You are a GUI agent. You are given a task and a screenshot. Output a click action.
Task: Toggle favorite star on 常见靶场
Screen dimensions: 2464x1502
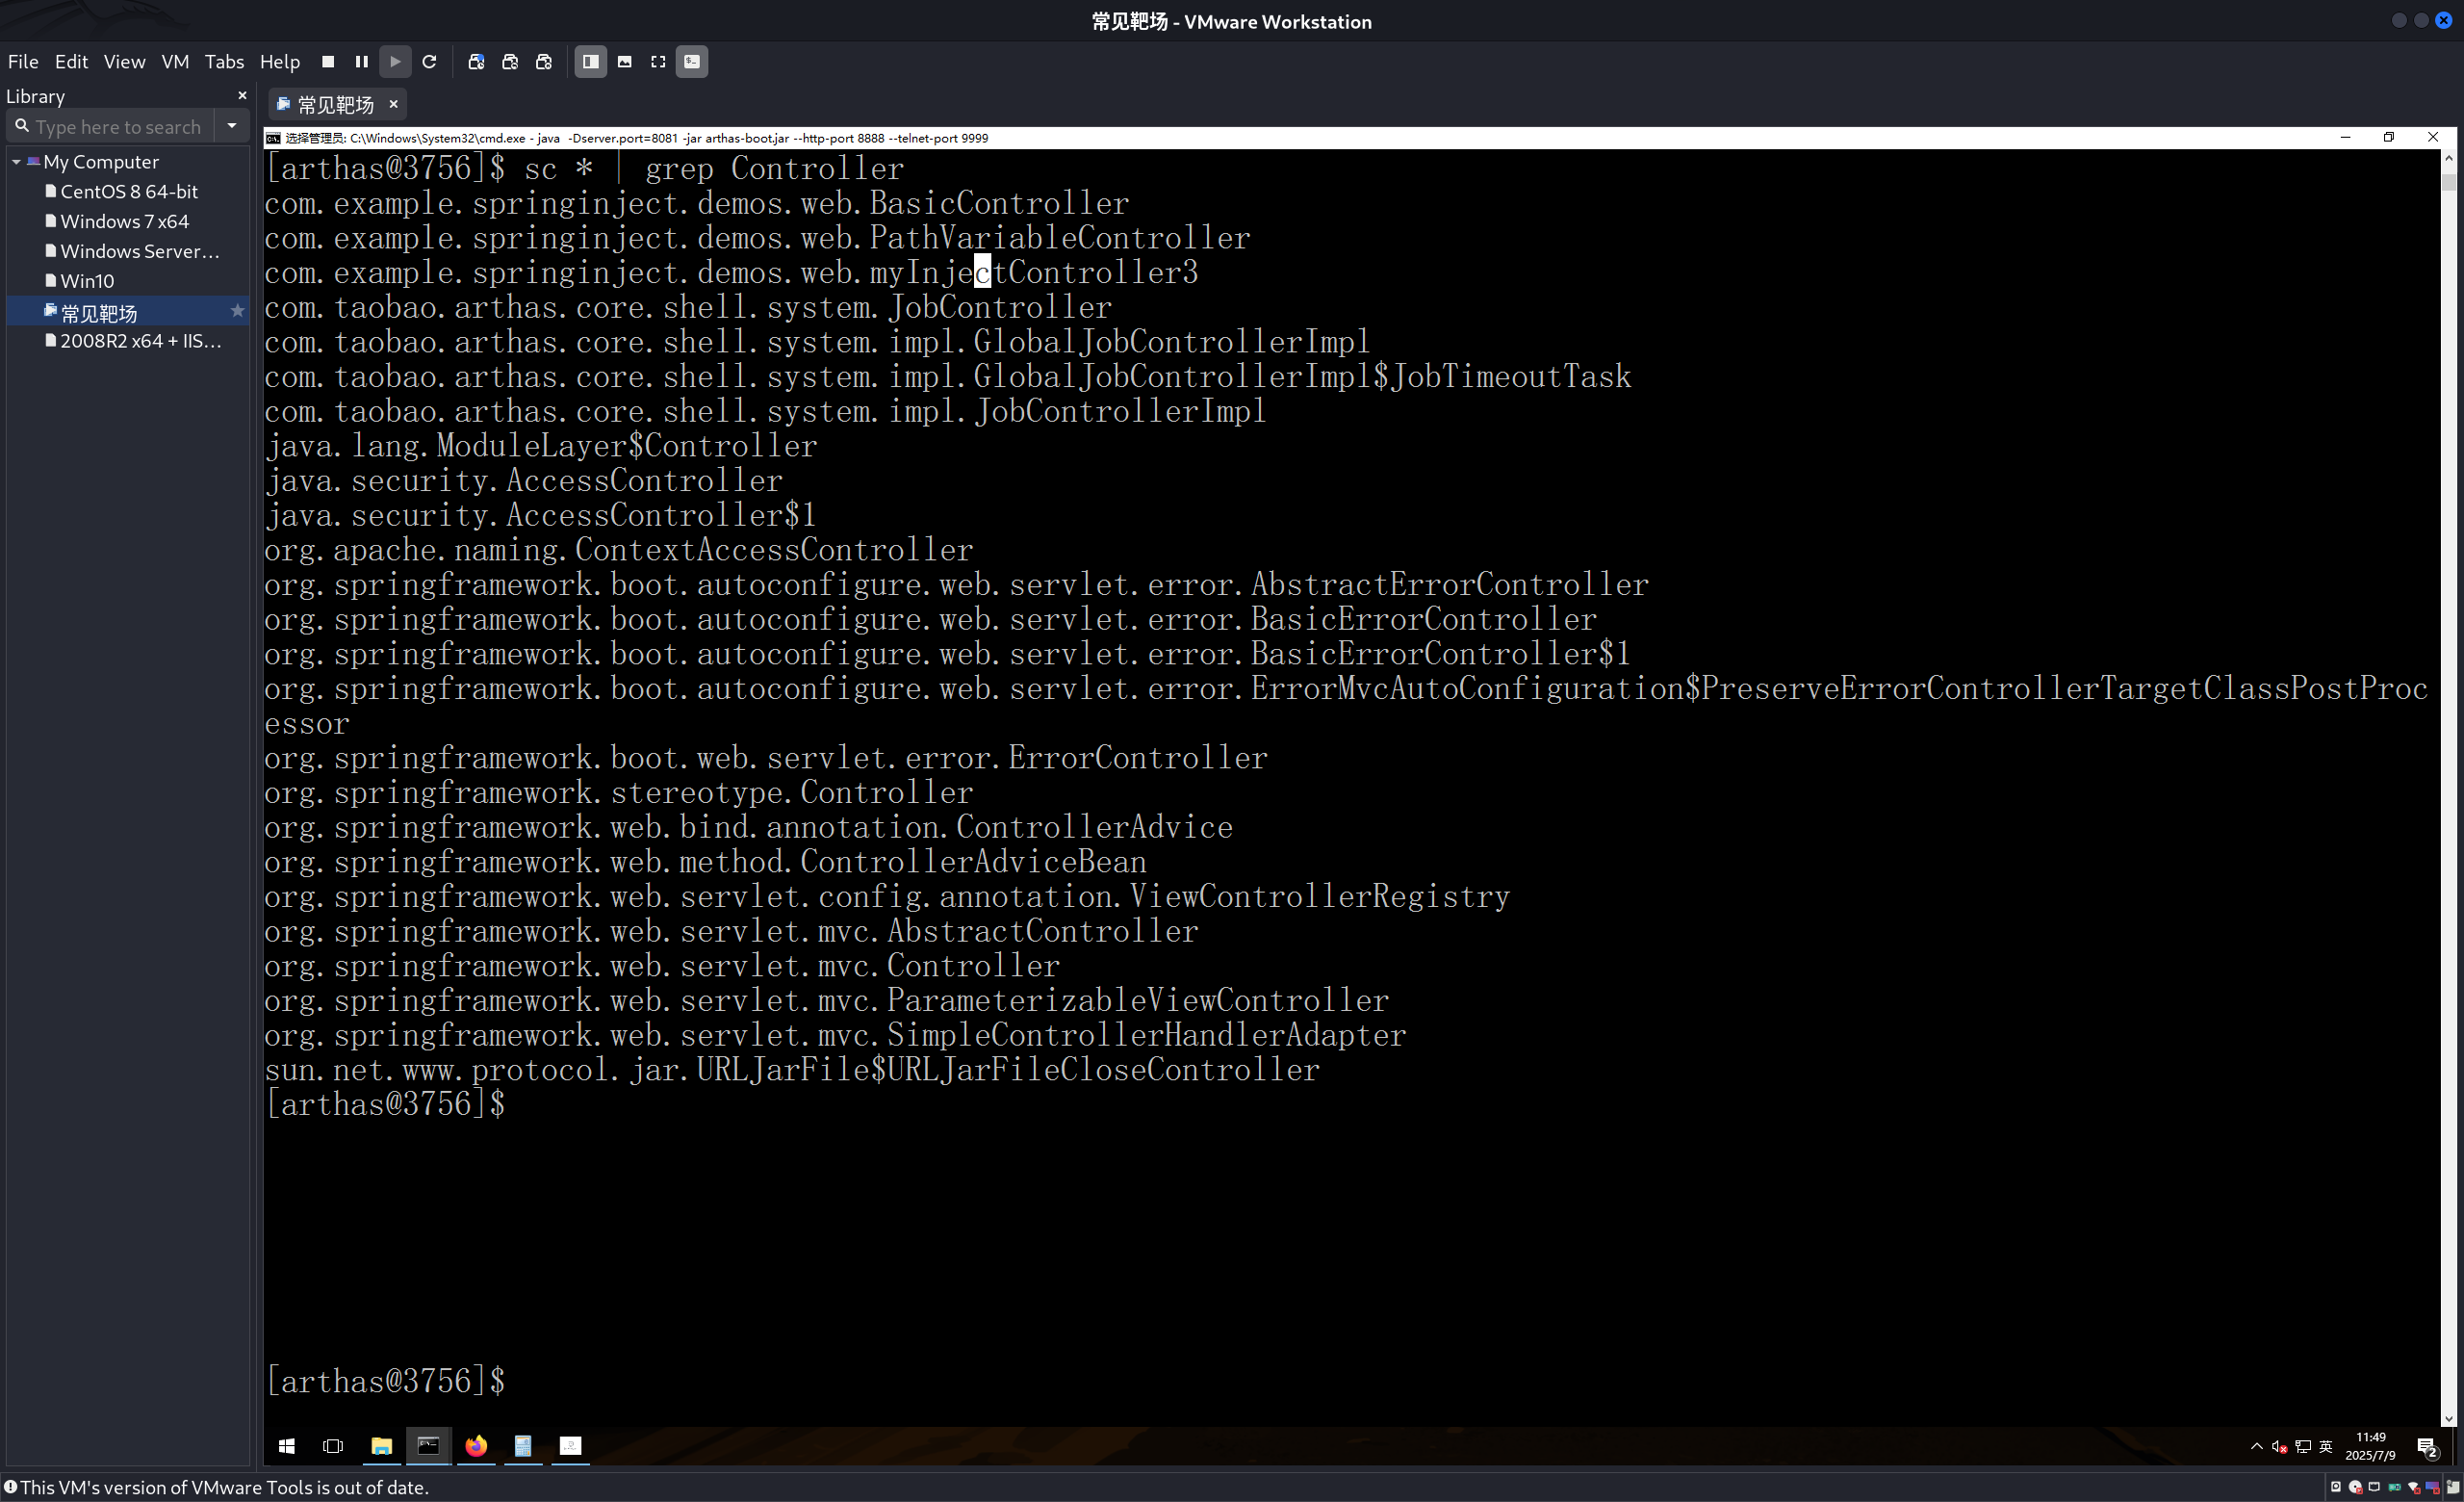click(x=237, y=312)
